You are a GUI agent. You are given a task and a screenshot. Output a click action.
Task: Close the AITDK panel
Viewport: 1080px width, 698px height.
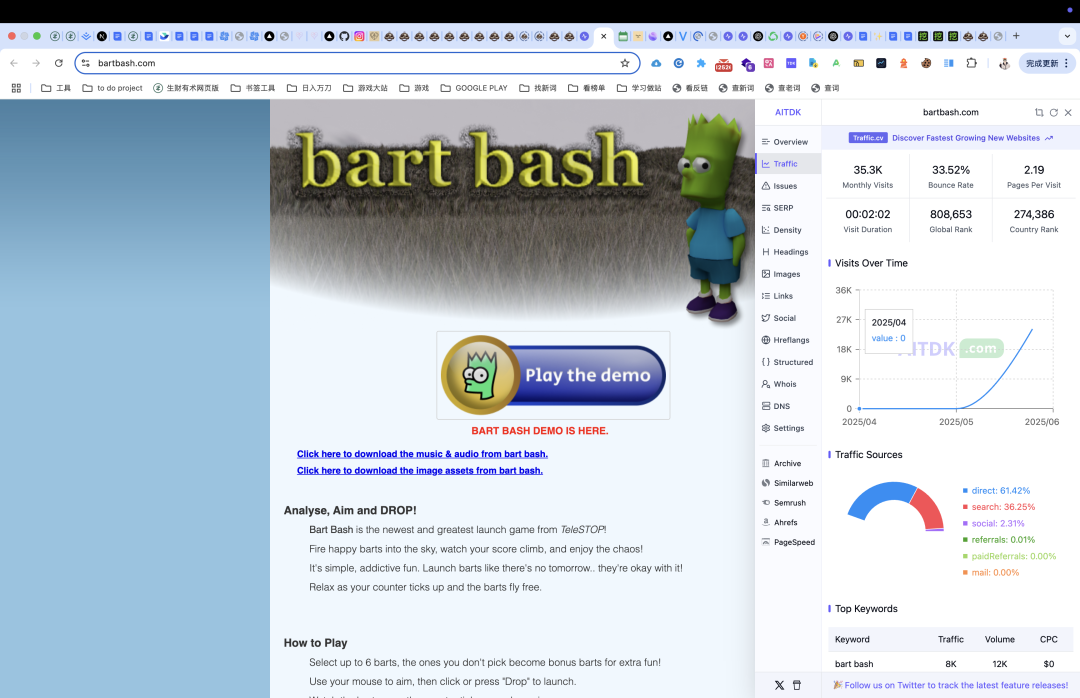pos(1068,112)
